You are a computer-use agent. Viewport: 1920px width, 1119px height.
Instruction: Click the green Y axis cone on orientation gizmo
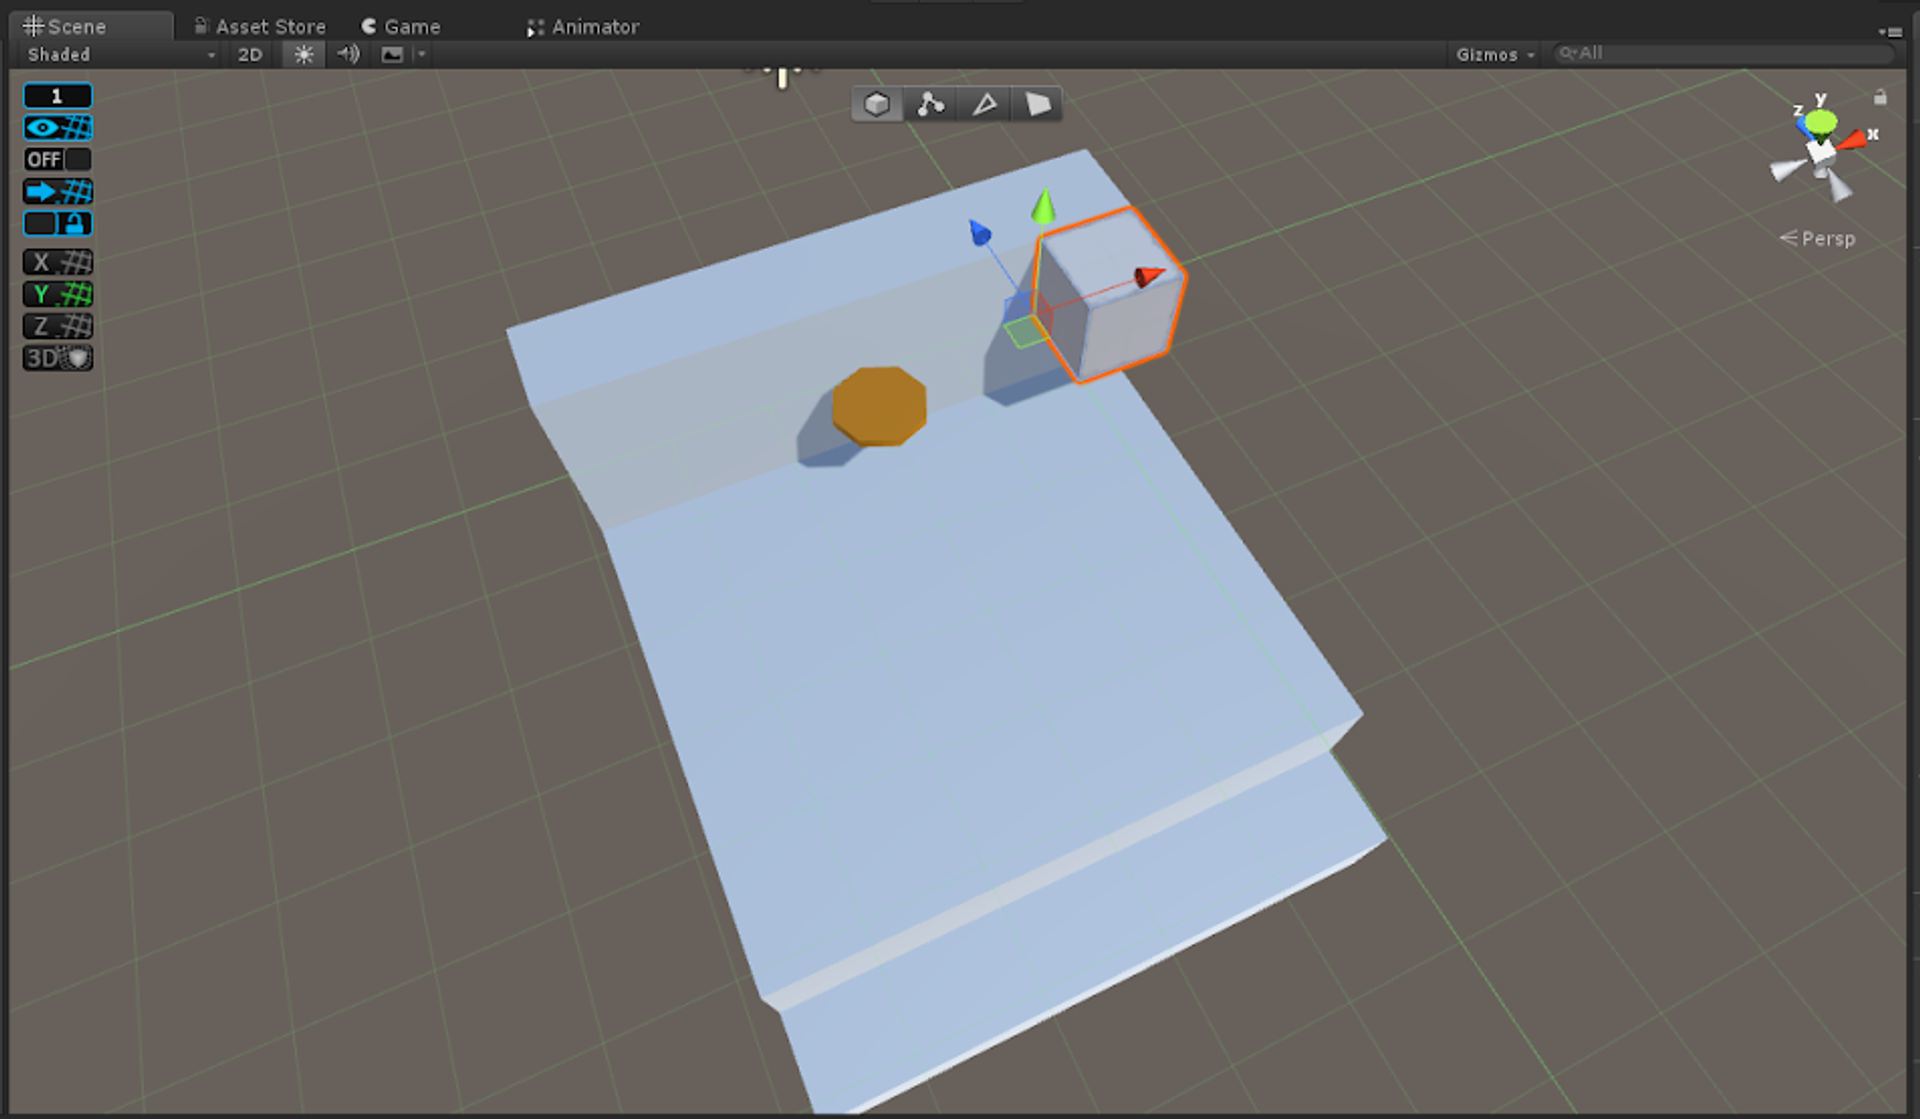point(1821,122)
